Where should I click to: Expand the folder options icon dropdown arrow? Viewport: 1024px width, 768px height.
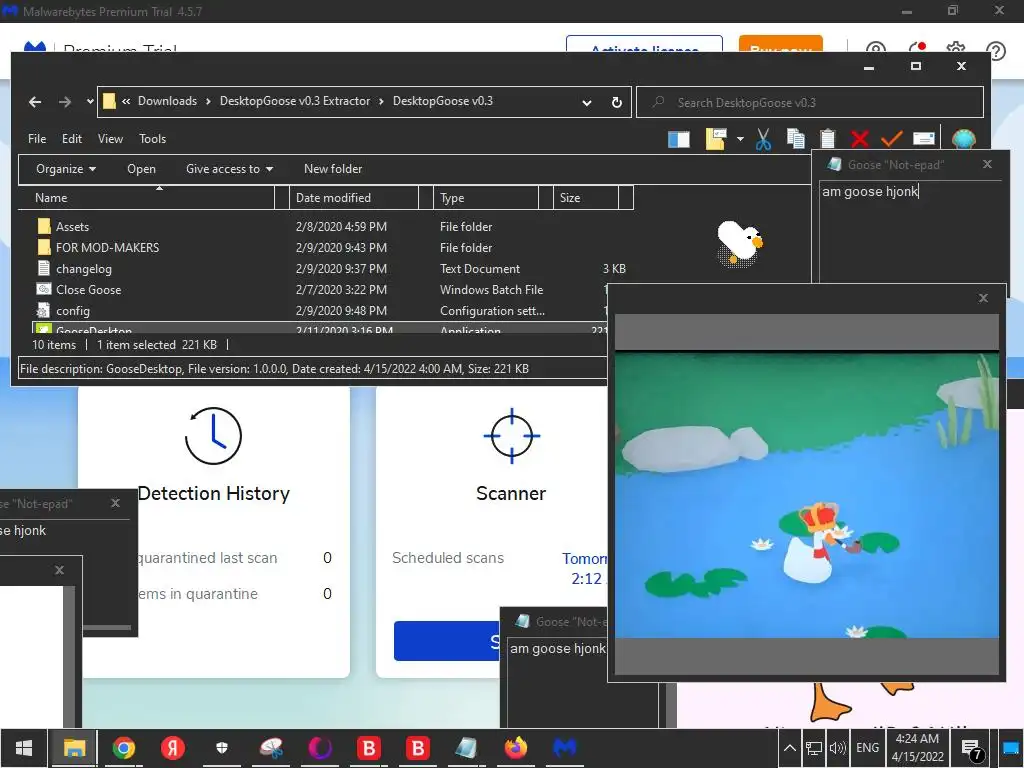[740, 138]
